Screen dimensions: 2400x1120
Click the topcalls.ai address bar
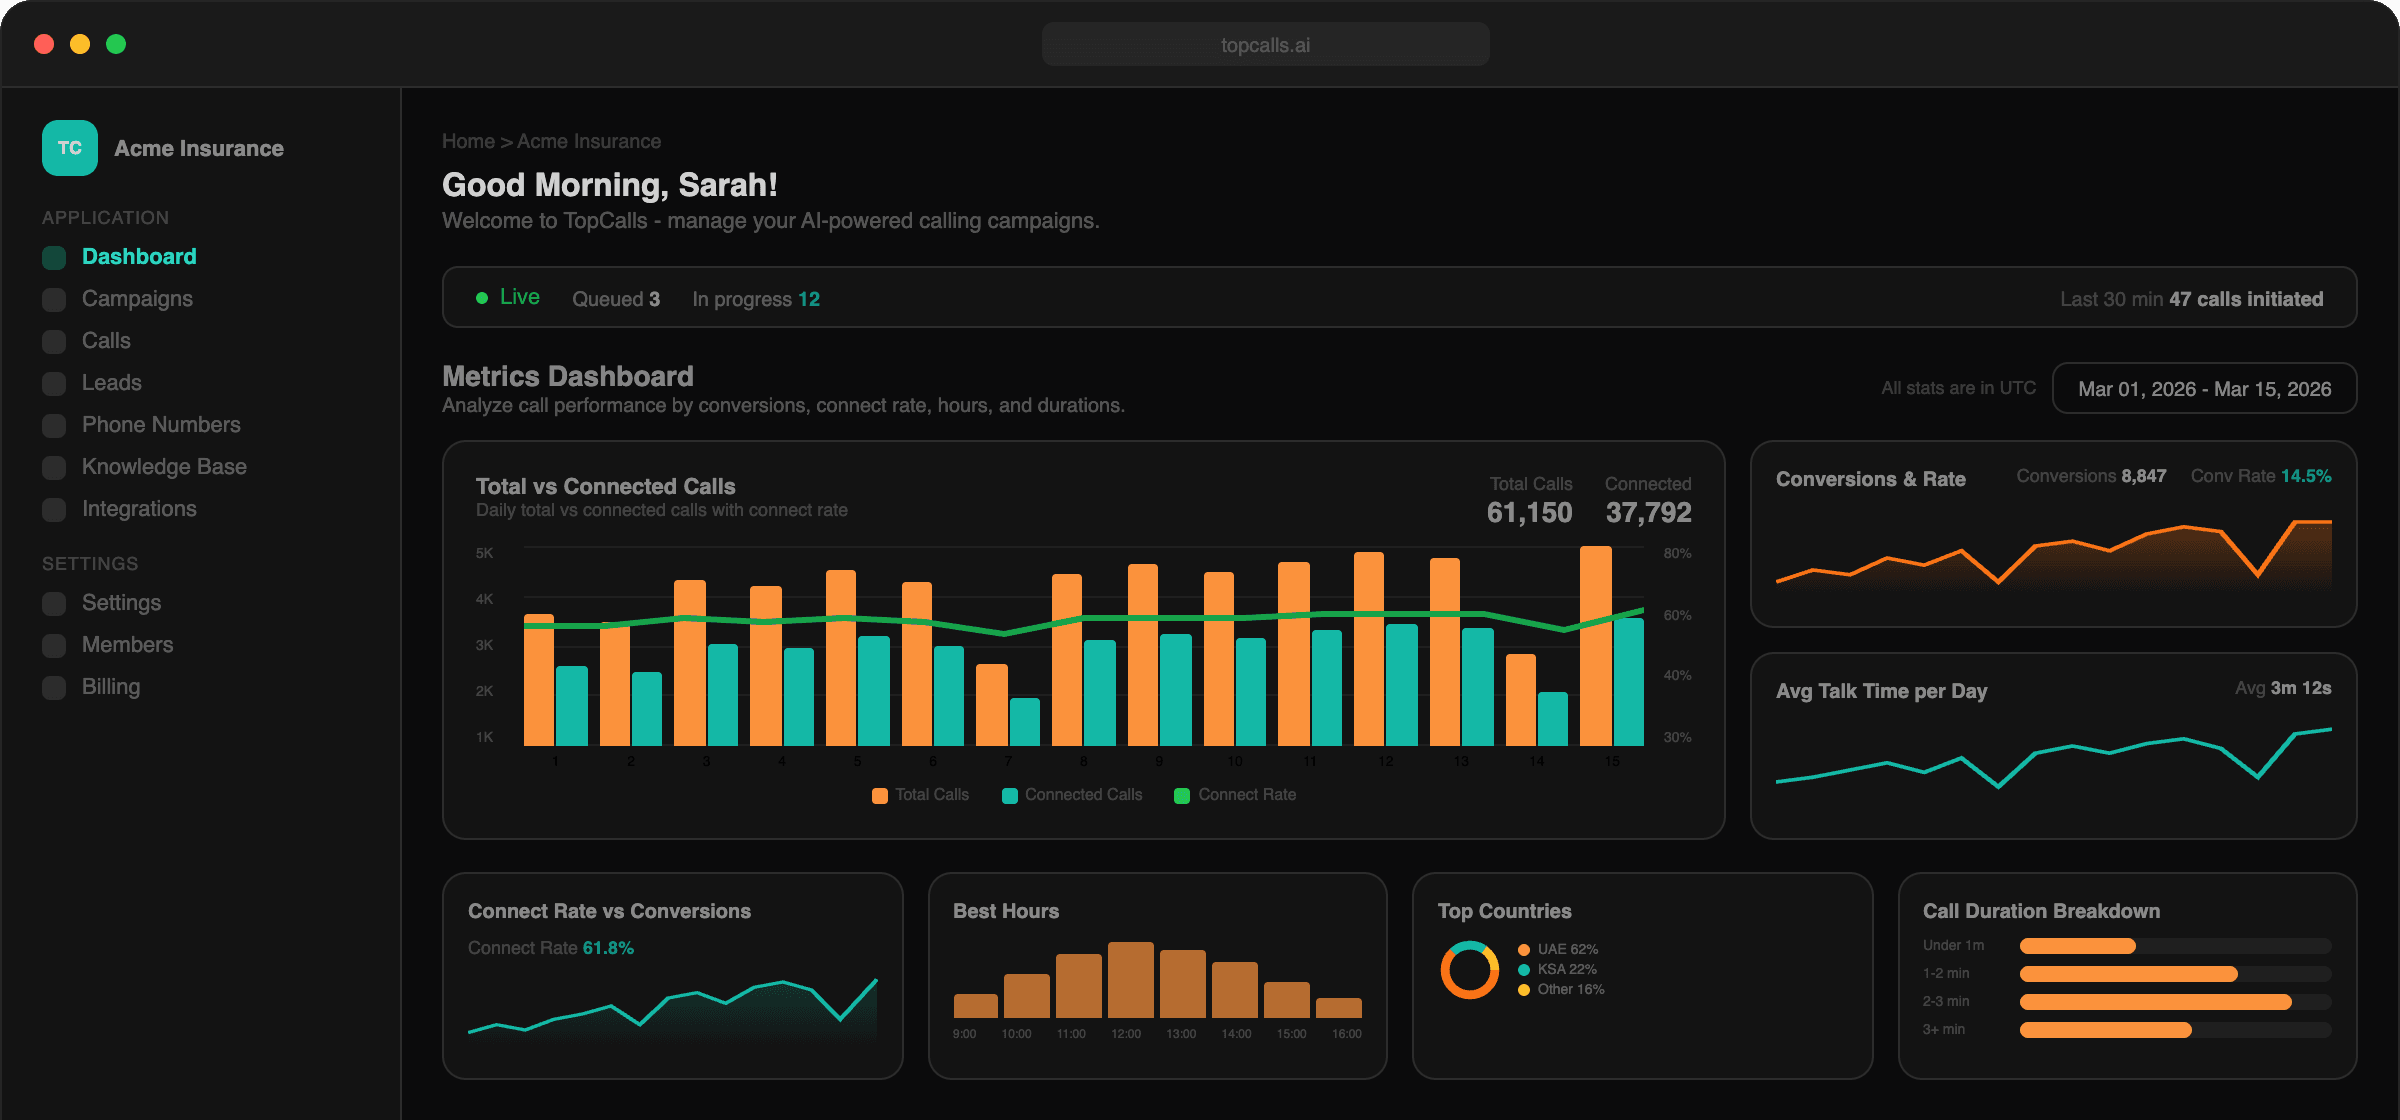click(1264, 44)
